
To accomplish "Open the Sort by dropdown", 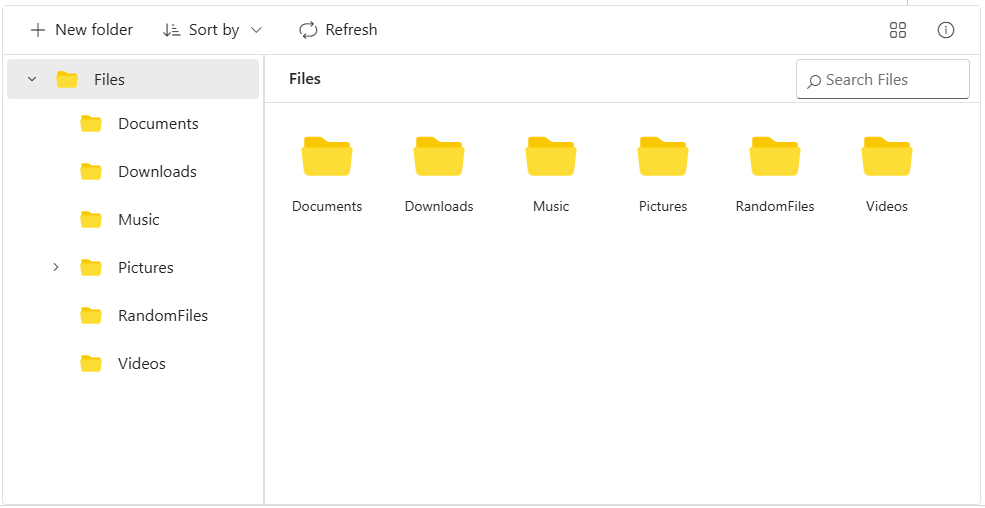I will (212, 30).
